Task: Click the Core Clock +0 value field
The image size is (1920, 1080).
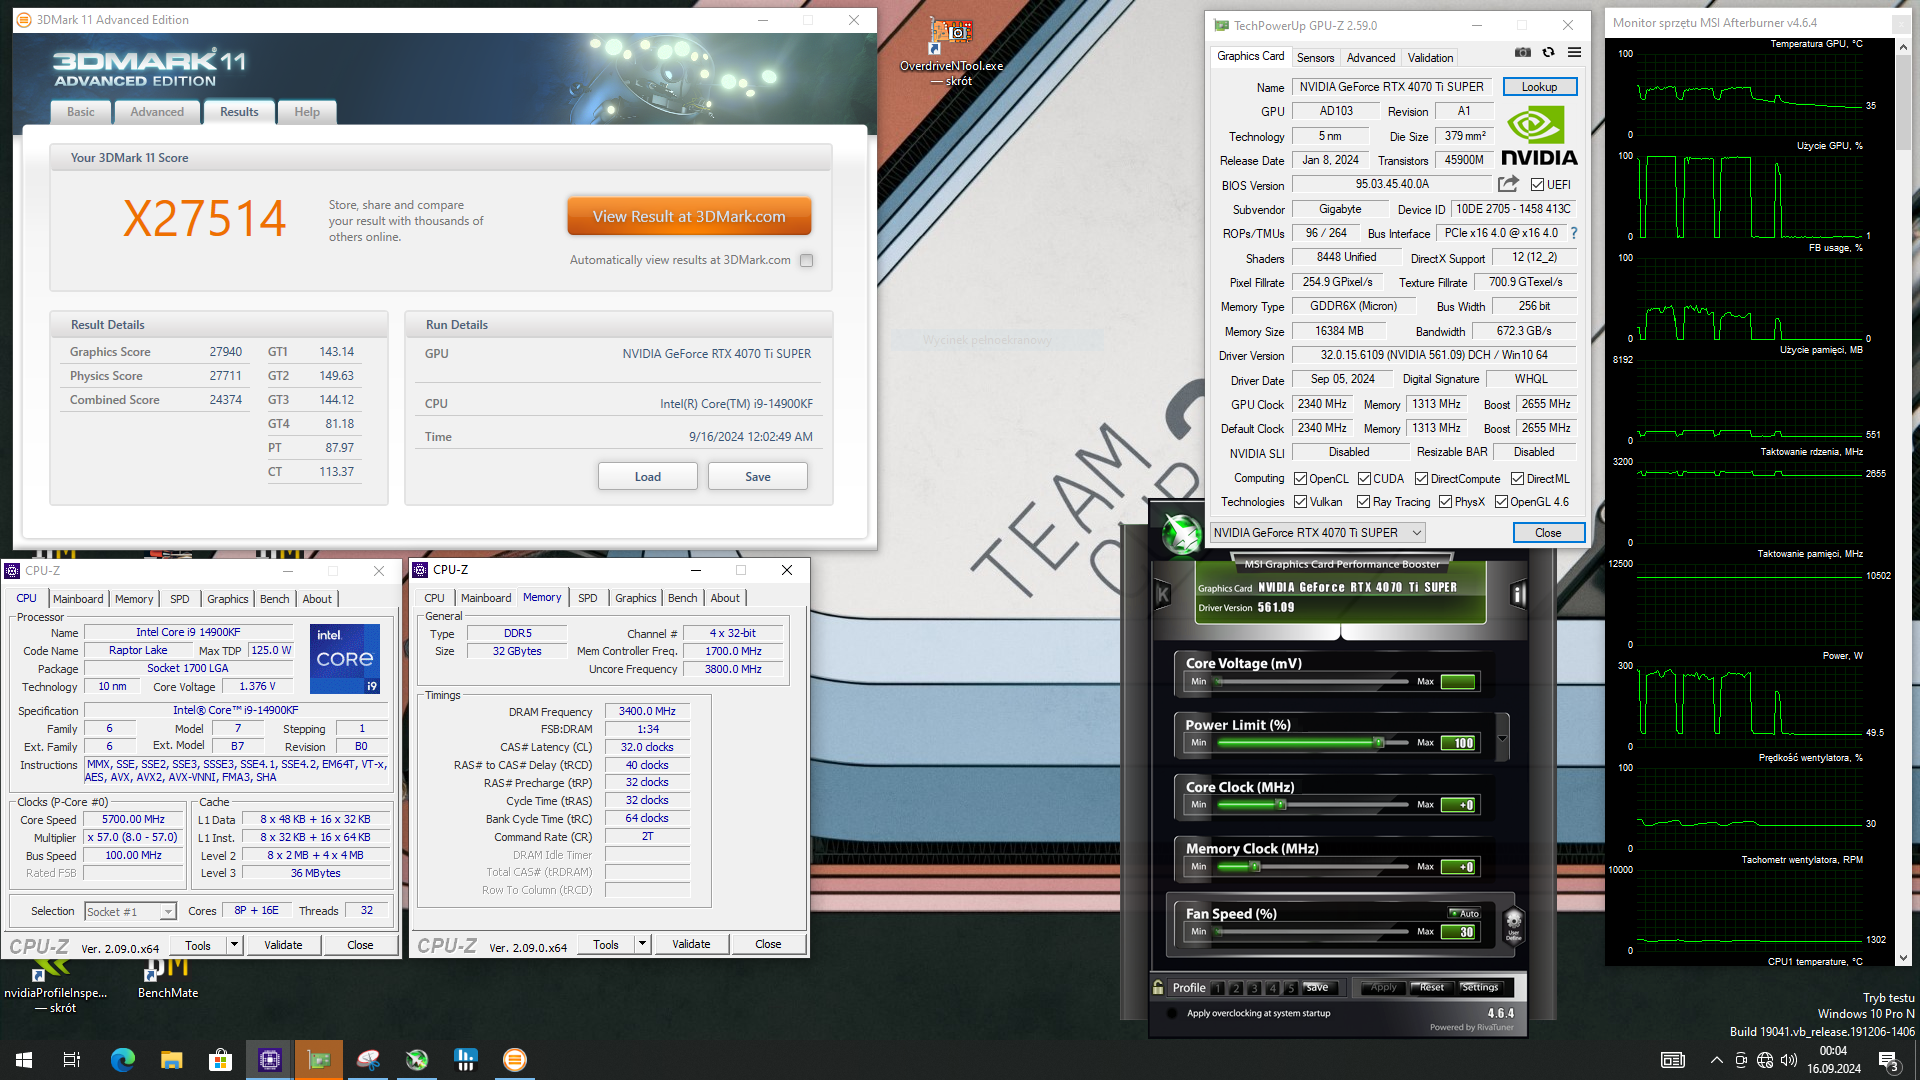Action: point(1459,805)
